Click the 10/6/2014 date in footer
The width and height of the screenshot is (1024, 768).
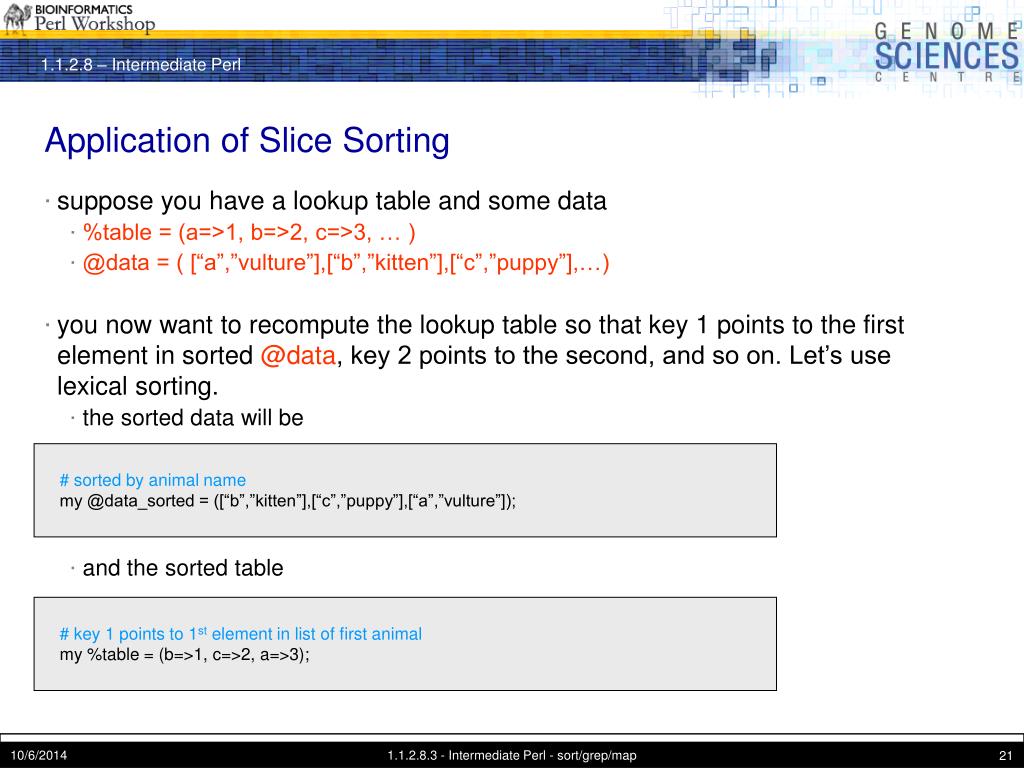tap(39, 756)
